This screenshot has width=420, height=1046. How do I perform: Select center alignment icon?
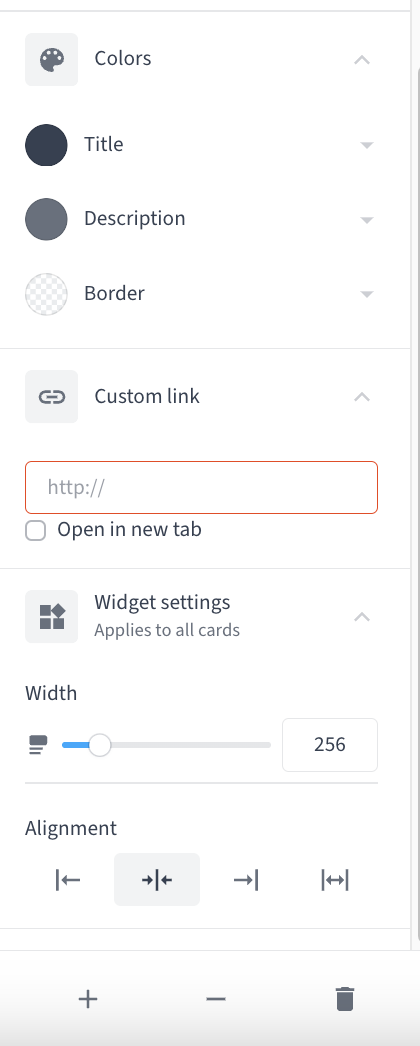tap(157, 880)
